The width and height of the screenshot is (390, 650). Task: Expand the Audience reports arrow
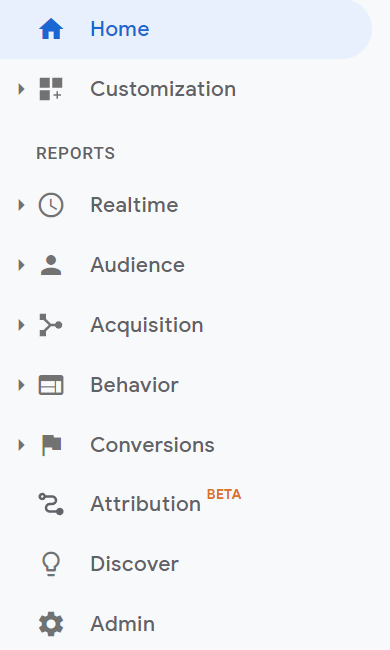click(x=21, y=265)
